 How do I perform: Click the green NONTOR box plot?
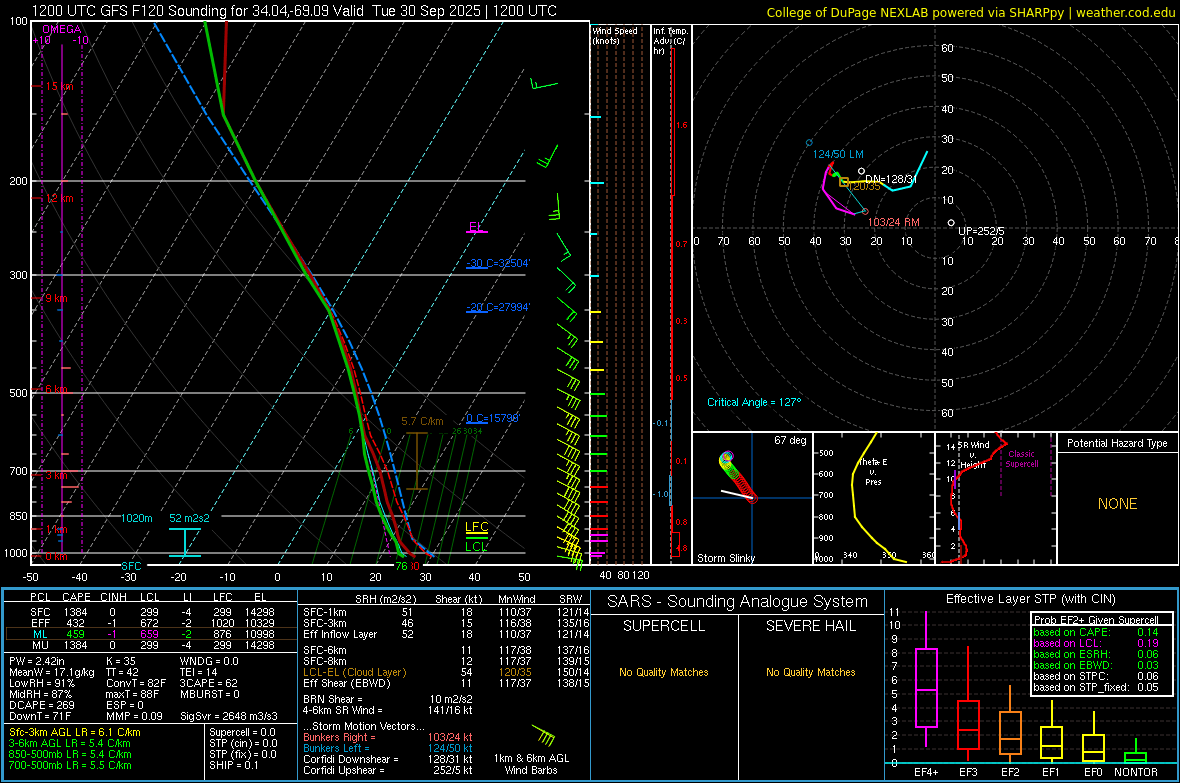point(1135,751)
